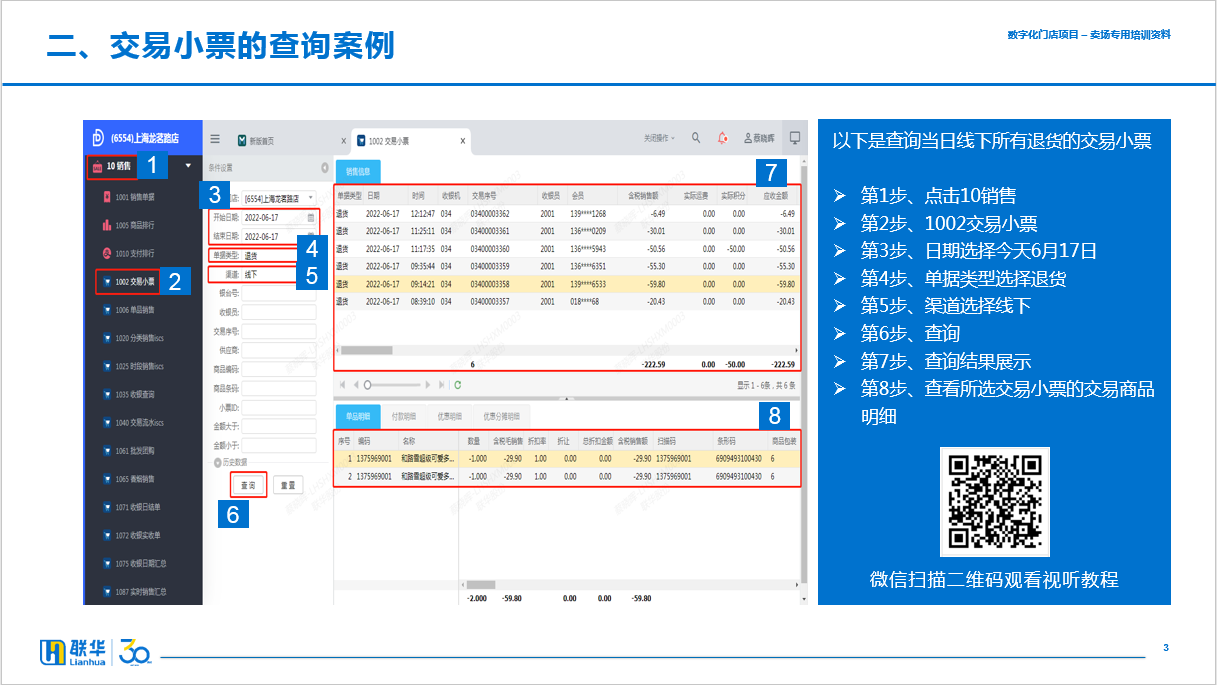1217x685 pixels.
Task: Collapse the 10 销售 menu arrow
Action: click(x=188, y=165)
